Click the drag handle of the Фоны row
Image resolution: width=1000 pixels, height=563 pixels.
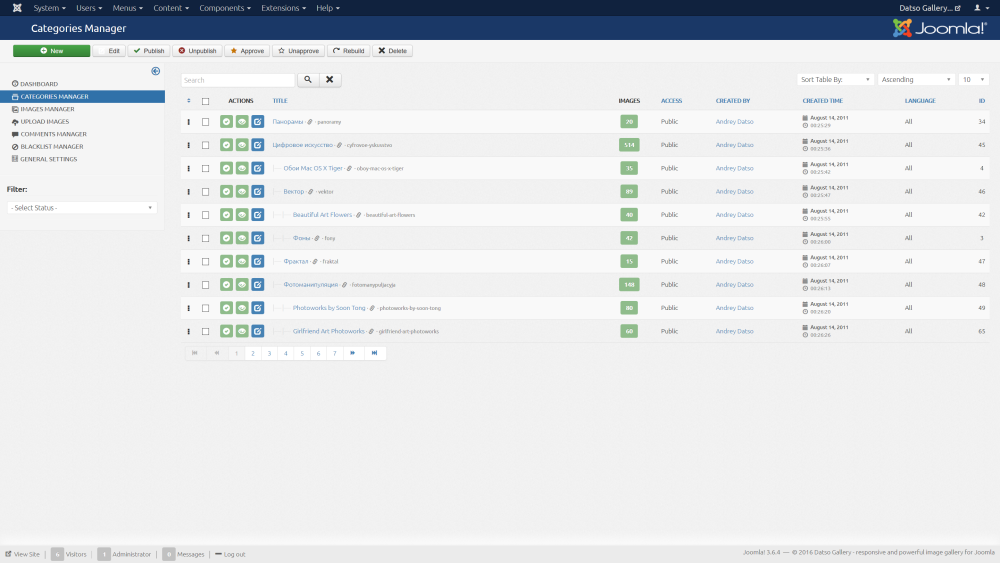188,238
